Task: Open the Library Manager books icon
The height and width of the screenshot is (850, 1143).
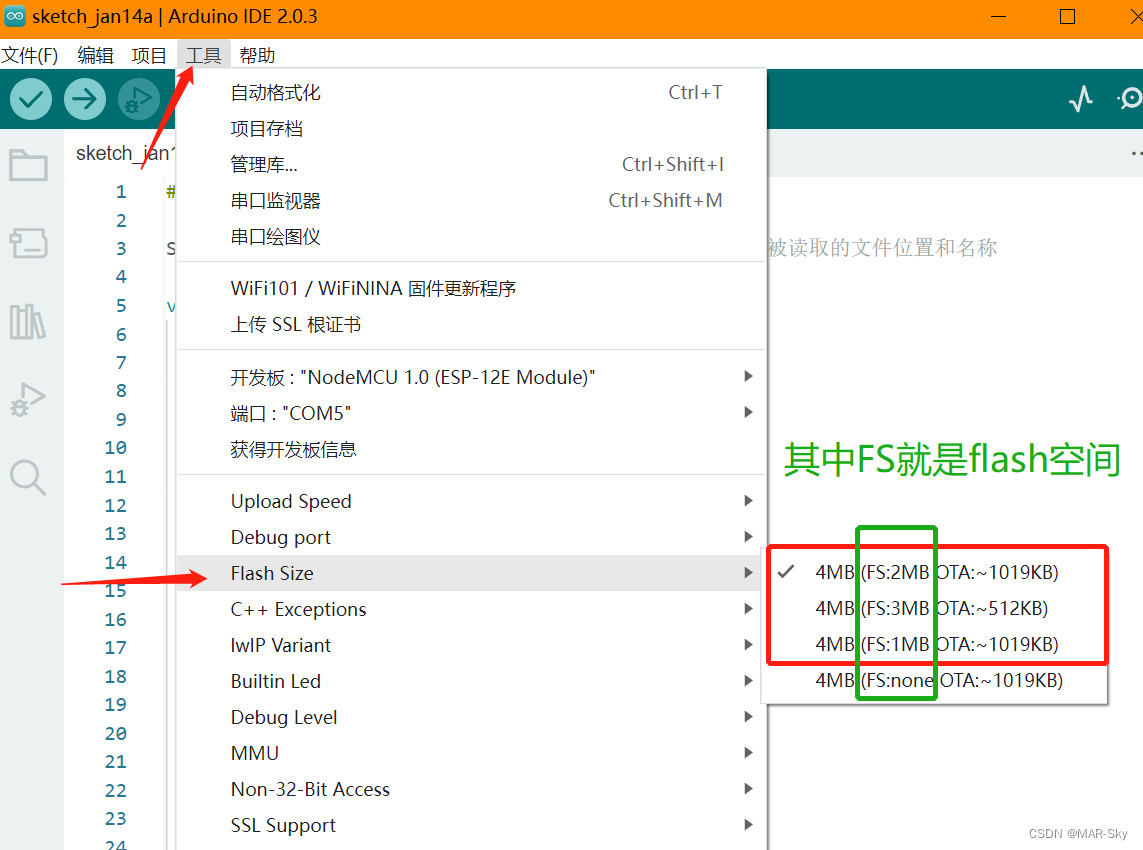Action: pyautogui.click(x=28, y=321)
